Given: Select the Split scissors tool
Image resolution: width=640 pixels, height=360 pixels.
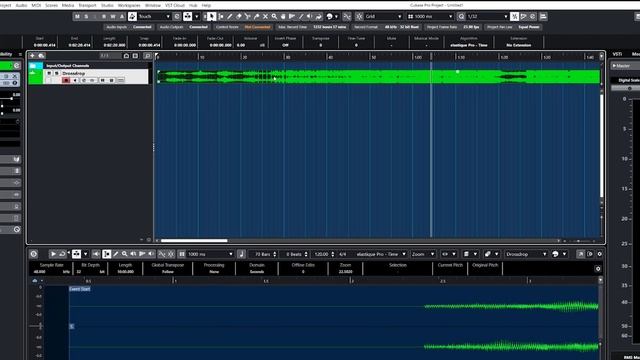Looking at the screenshot, I should coord(247,16).
